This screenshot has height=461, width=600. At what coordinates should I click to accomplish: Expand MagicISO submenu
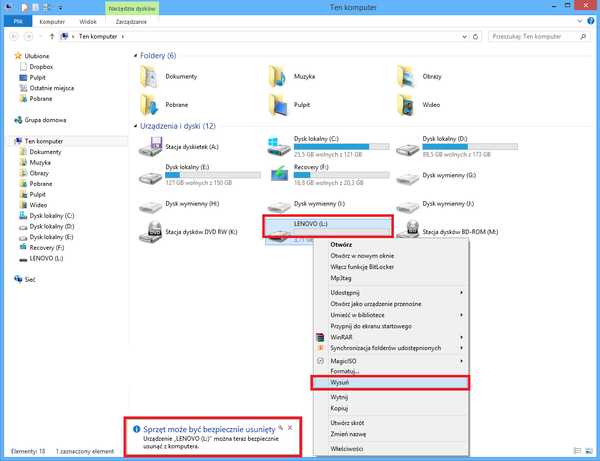(x=461, y=361)
